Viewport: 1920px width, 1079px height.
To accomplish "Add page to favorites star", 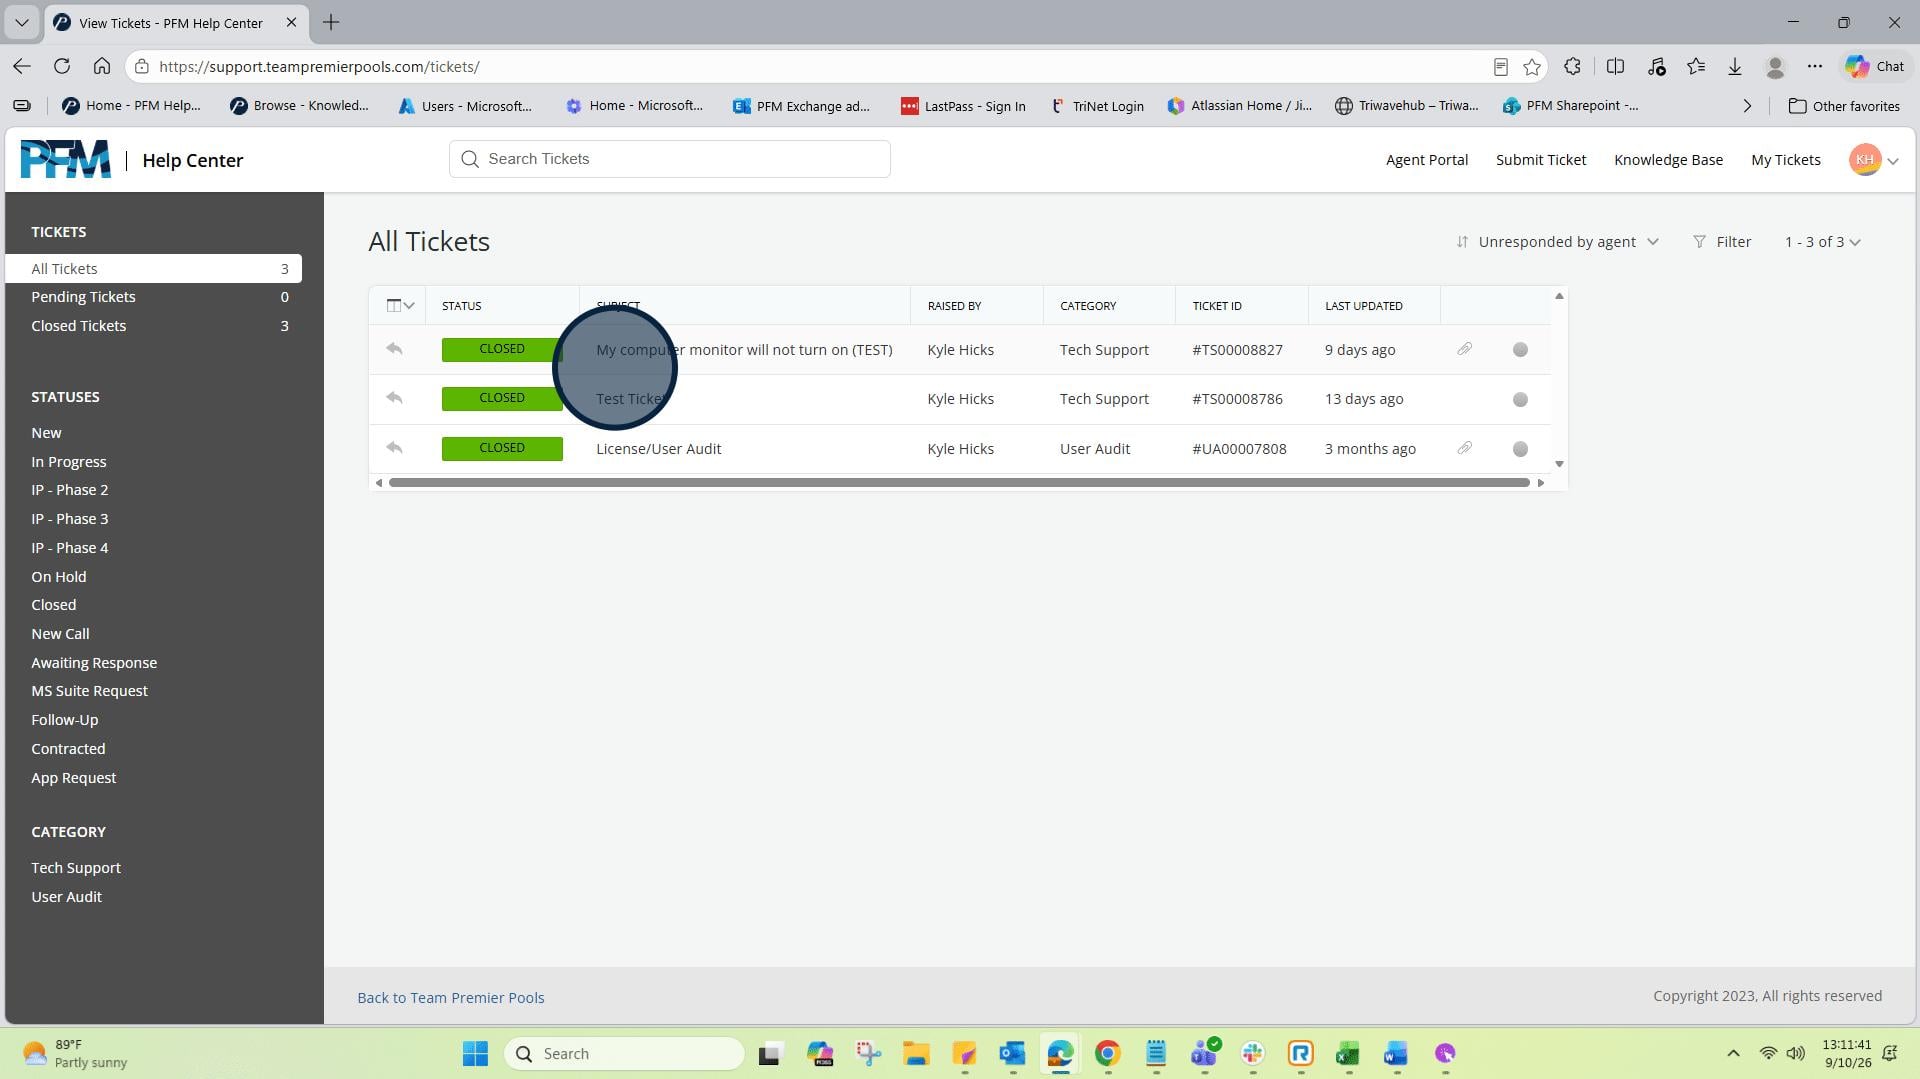I will click(1532, 66).
